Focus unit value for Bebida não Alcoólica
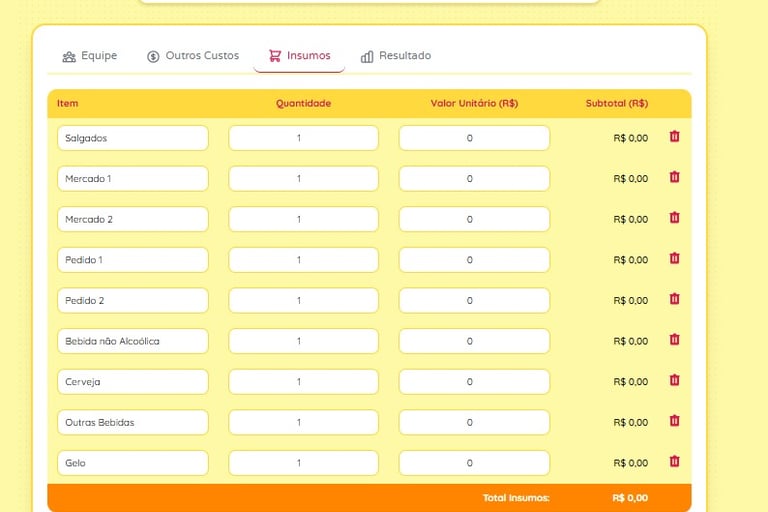This screenshot has width=768, height=512. pos(474,341)
